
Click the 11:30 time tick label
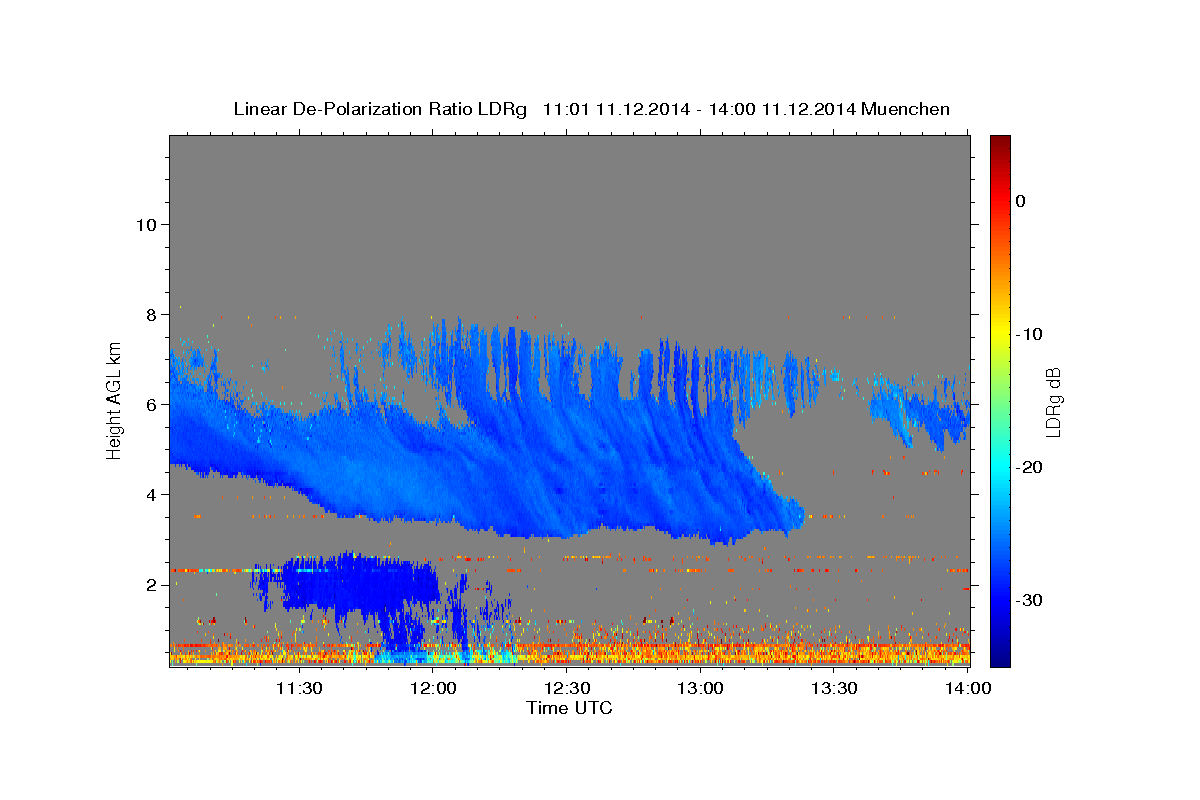click(298, 688)
